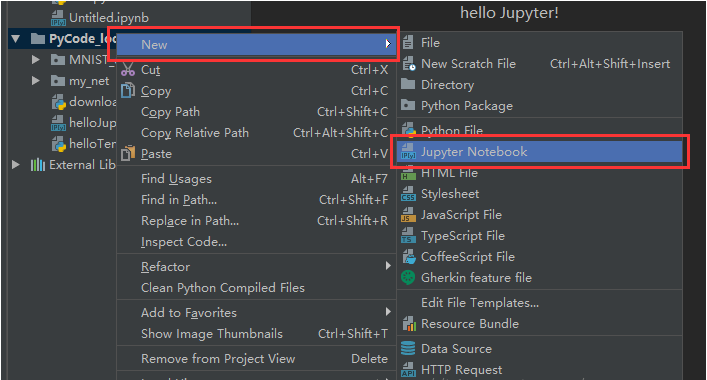This screenshot has width=707, height=380.
Task: Click the my_net folder icon
Action: [x=58, y=81]
